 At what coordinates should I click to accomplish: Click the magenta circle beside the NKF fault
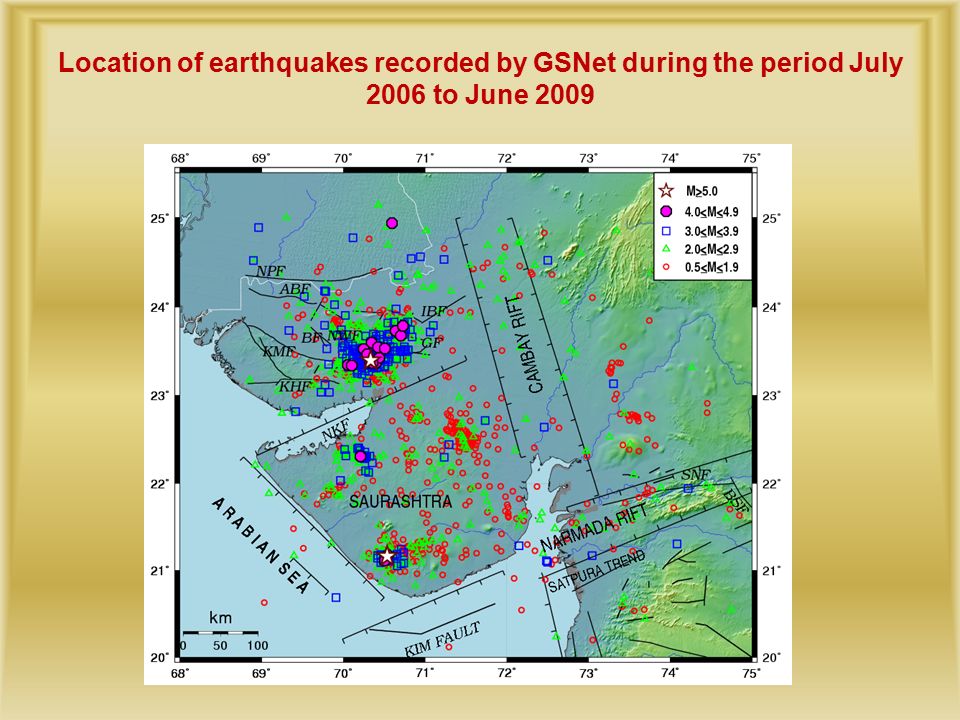point(361,456)
